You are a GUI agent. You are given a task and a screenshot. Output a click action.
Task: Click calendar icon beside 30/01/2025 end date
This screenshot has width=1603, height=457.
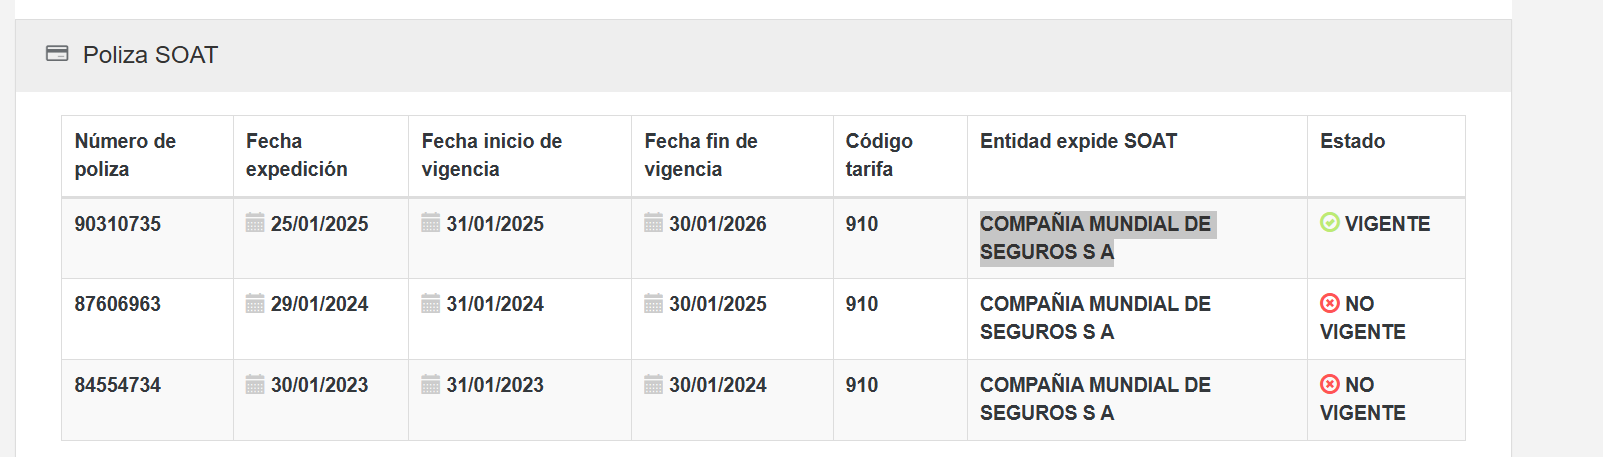653,303
